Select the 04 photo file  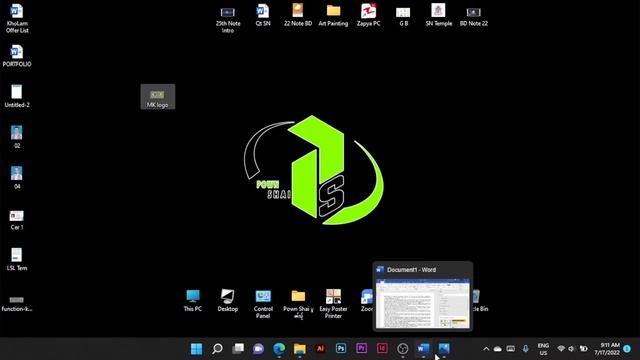[17, 178]
